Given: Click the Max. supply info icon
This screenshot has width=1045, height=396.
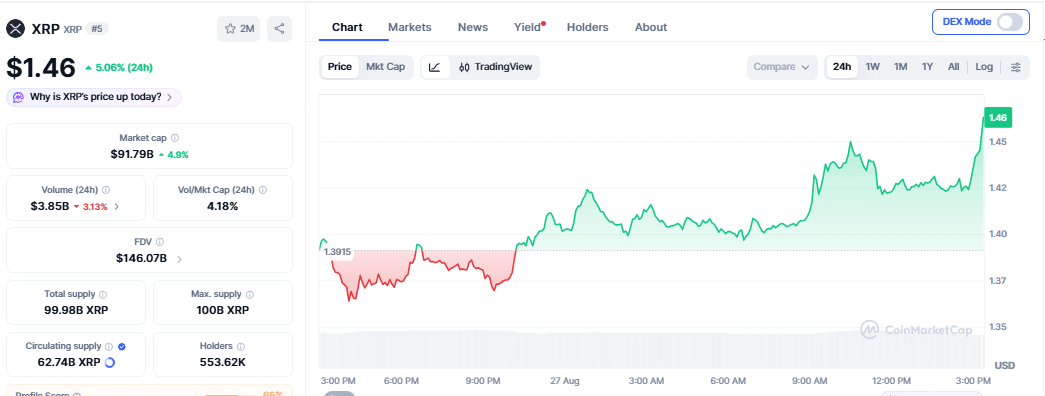Looking at the screenshot, I should (x=249, y=294).
